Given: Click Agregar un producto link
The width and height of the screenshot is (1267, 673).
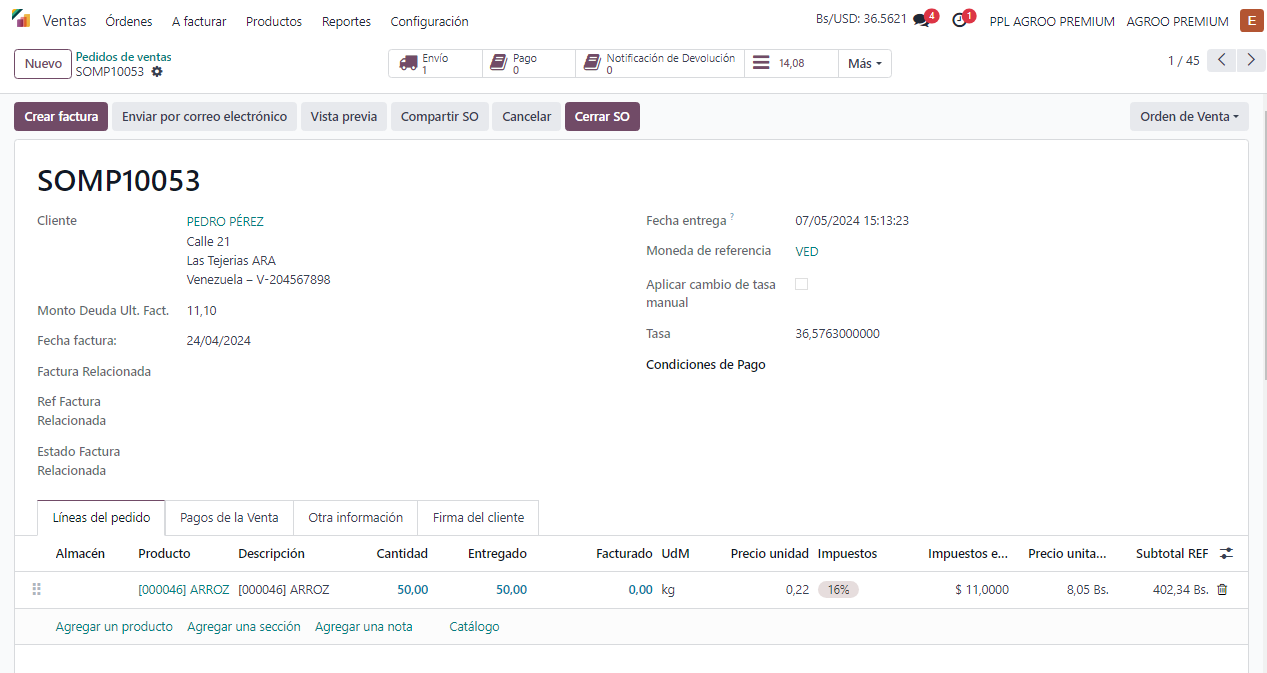Looking at the screenshot, I should pos(114,627).
